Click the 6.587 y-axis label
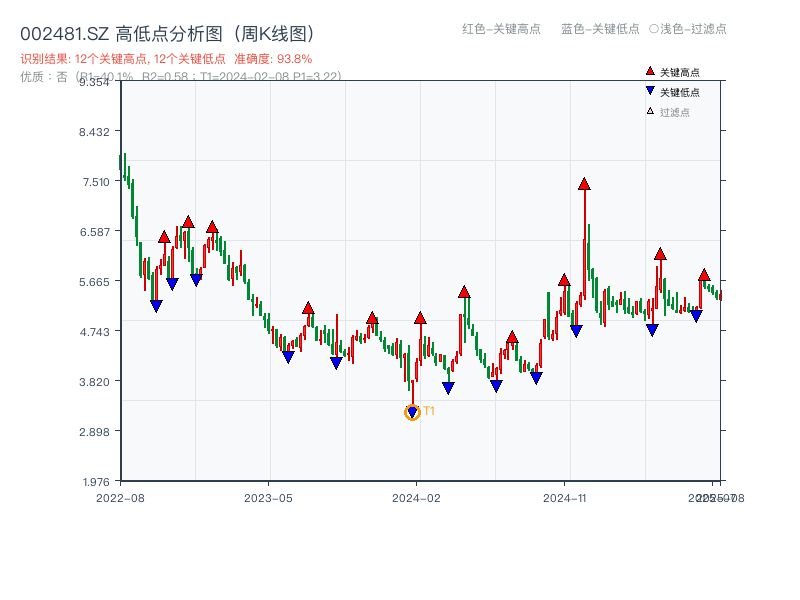The height and width of the screenshot is (600, 800). pos(94,232)
